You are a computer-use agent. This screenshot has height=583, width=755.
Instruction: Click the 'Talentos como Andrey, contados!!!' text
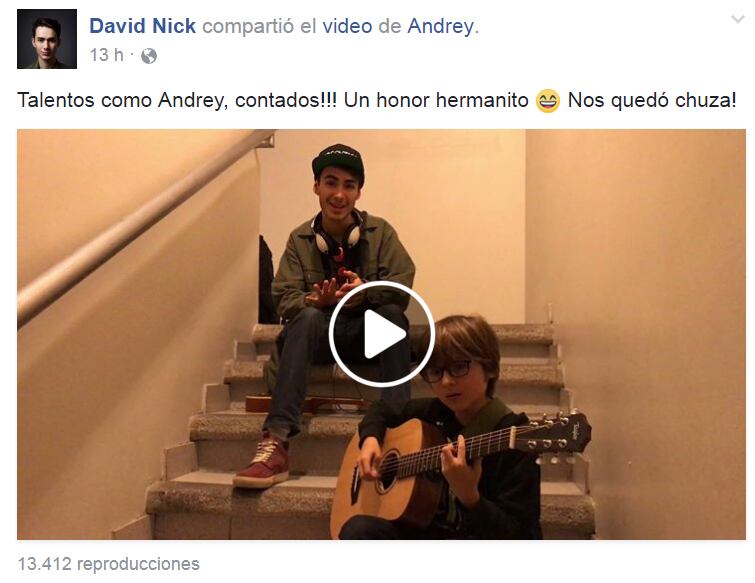[177, 101]
